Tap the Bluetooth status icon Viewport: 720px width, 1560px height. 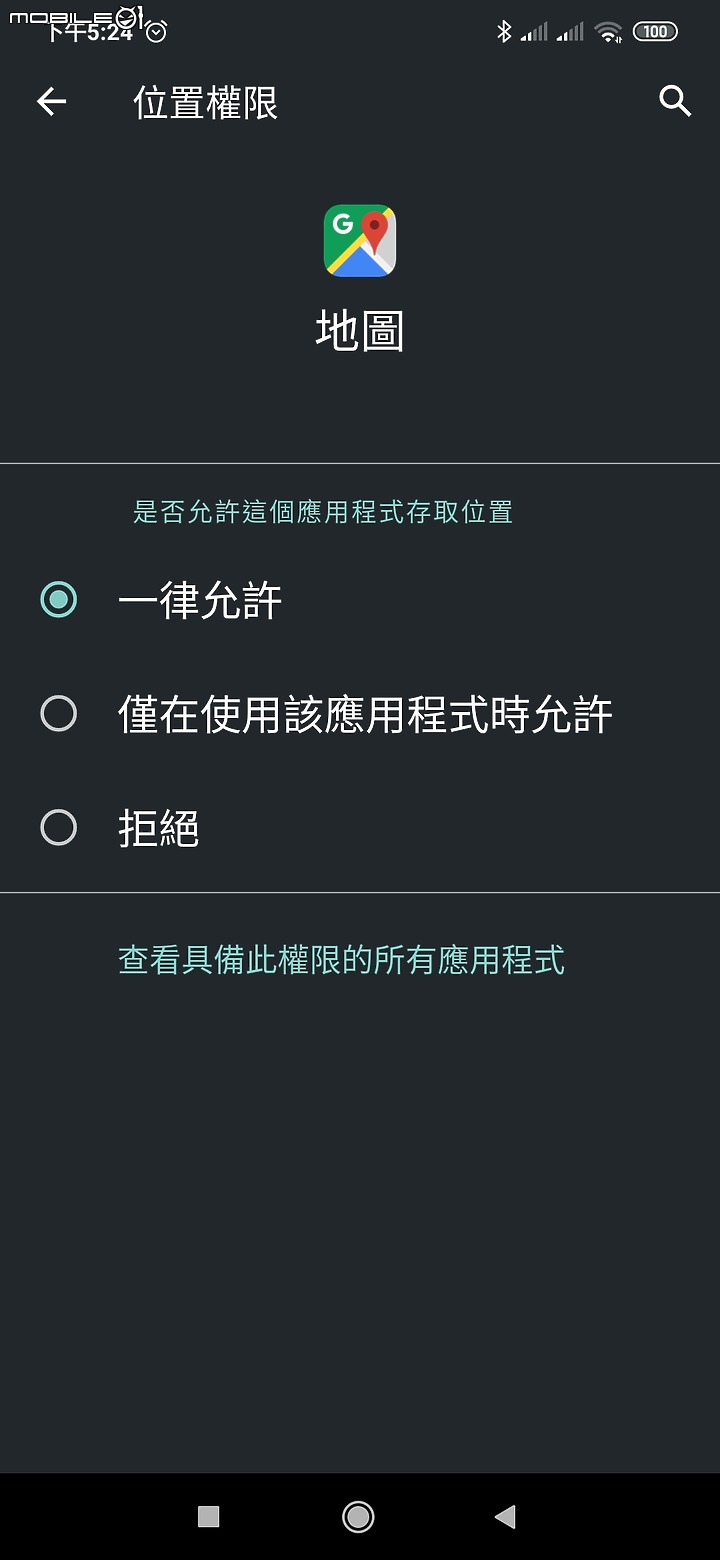504,32
